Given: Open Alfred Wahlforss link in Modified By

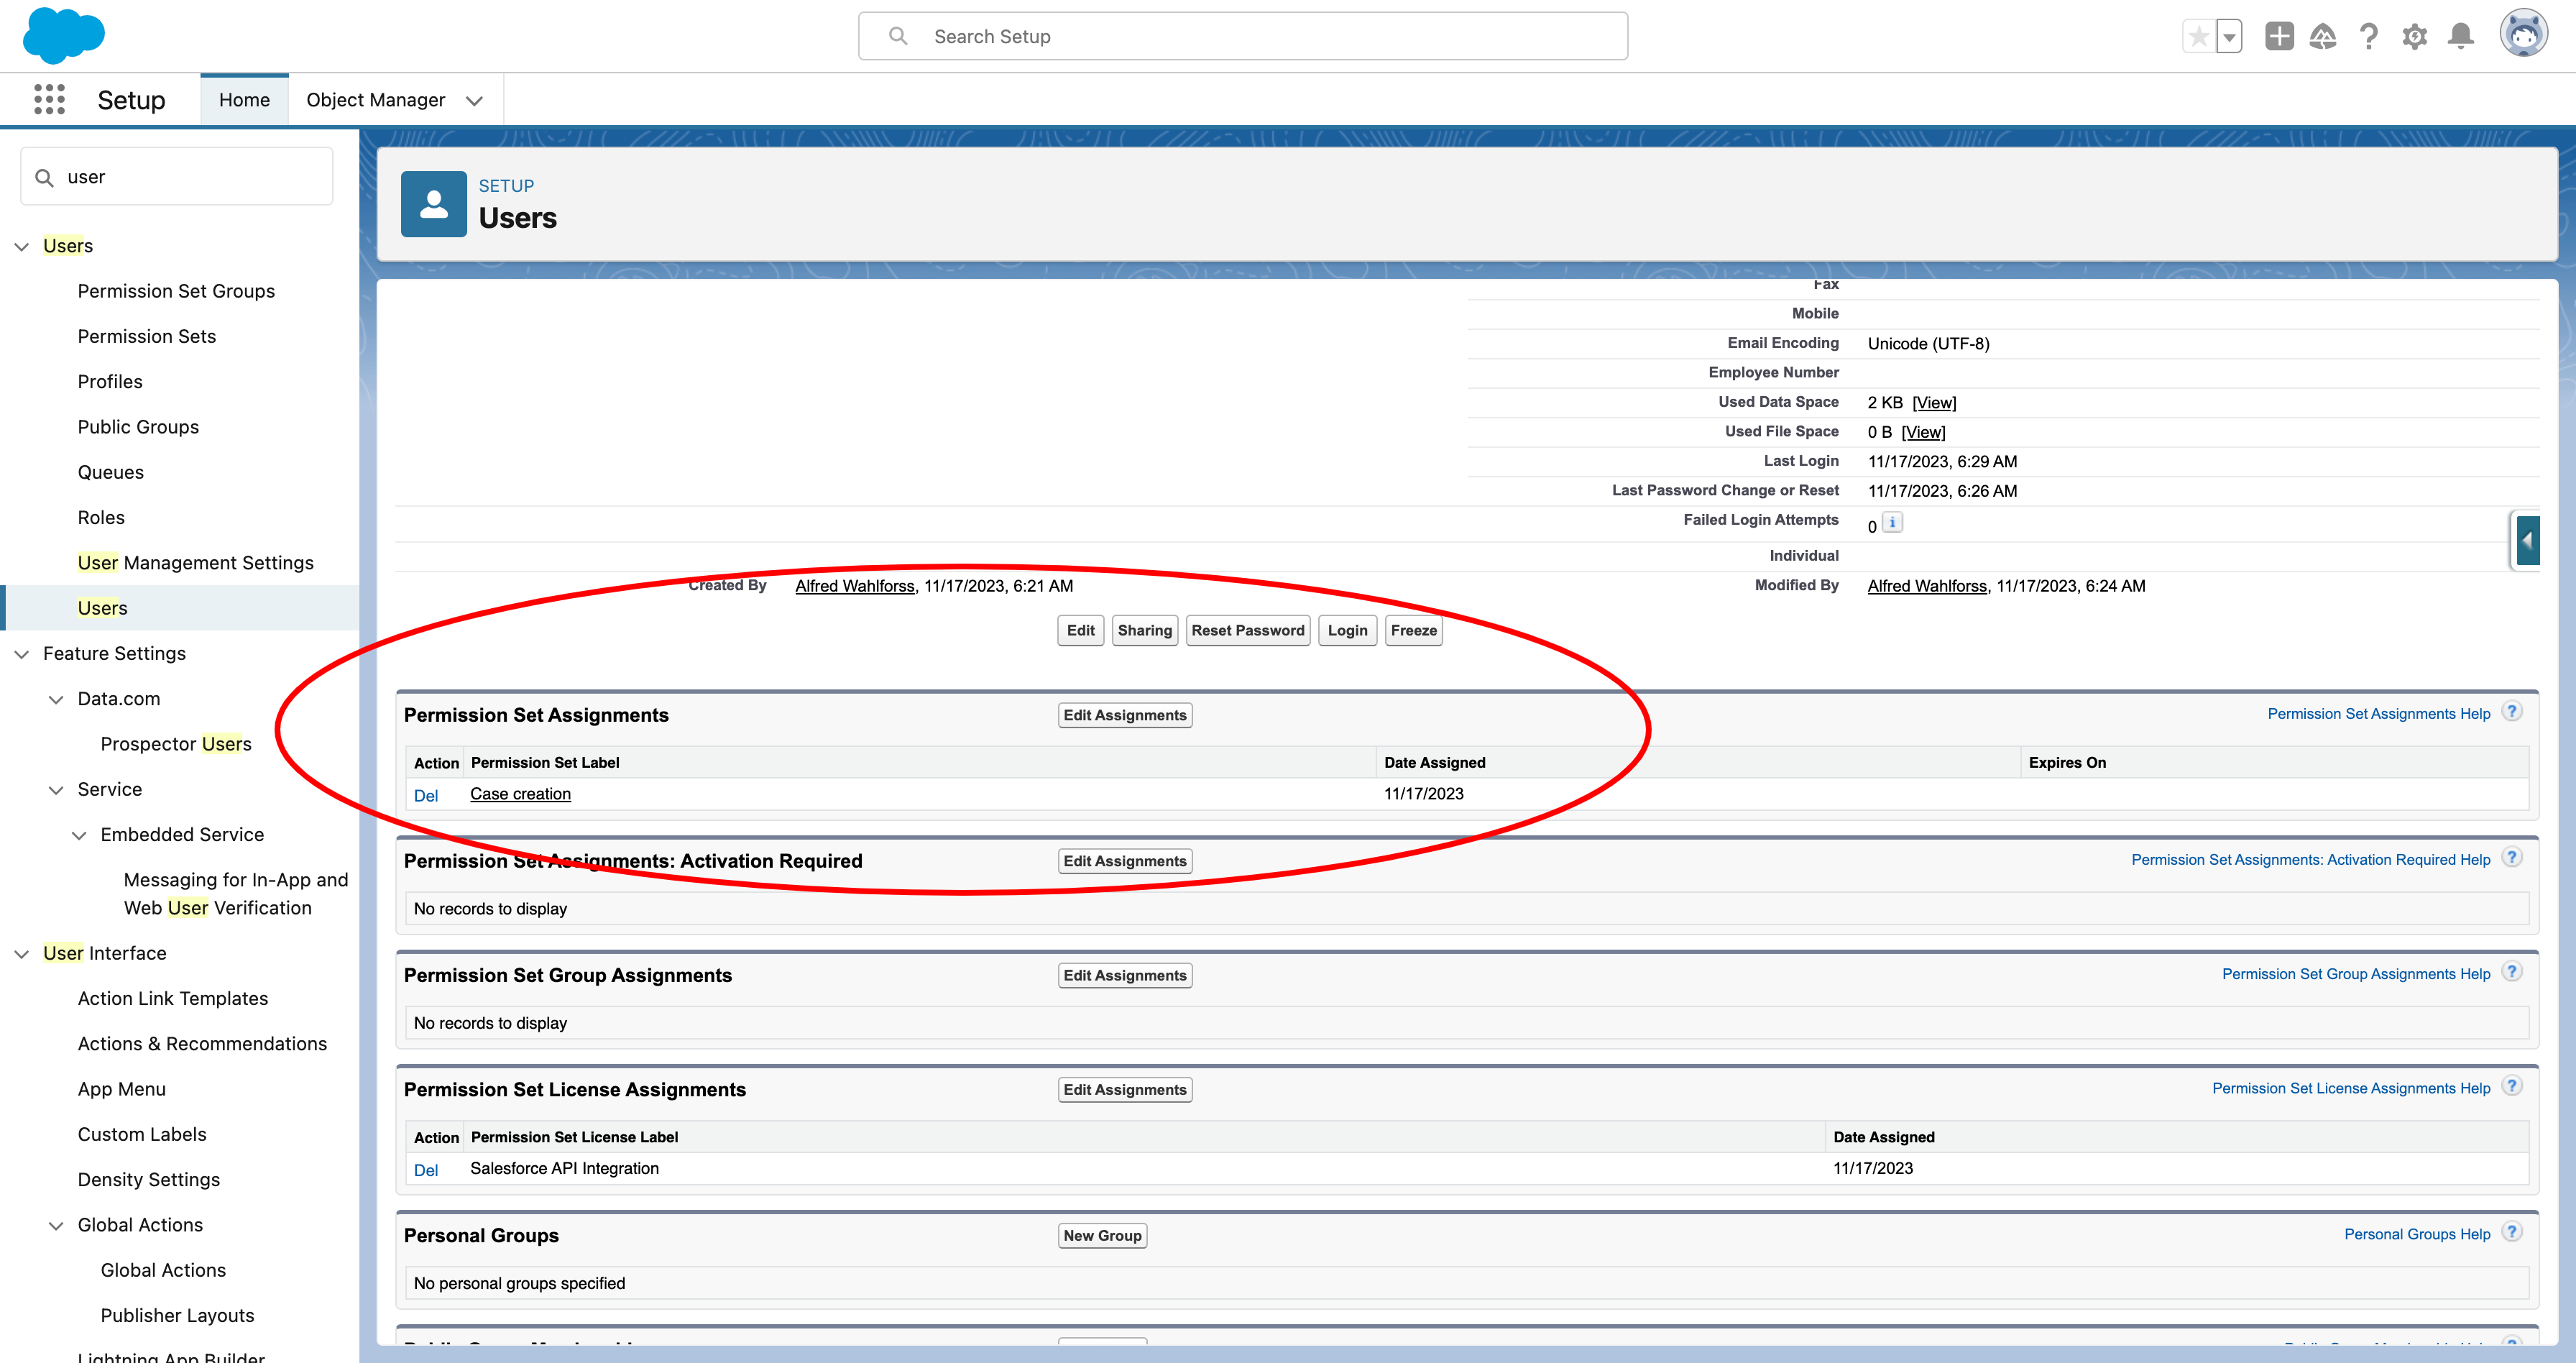Looking at the screenshot, I should [x=1927, y=586].
